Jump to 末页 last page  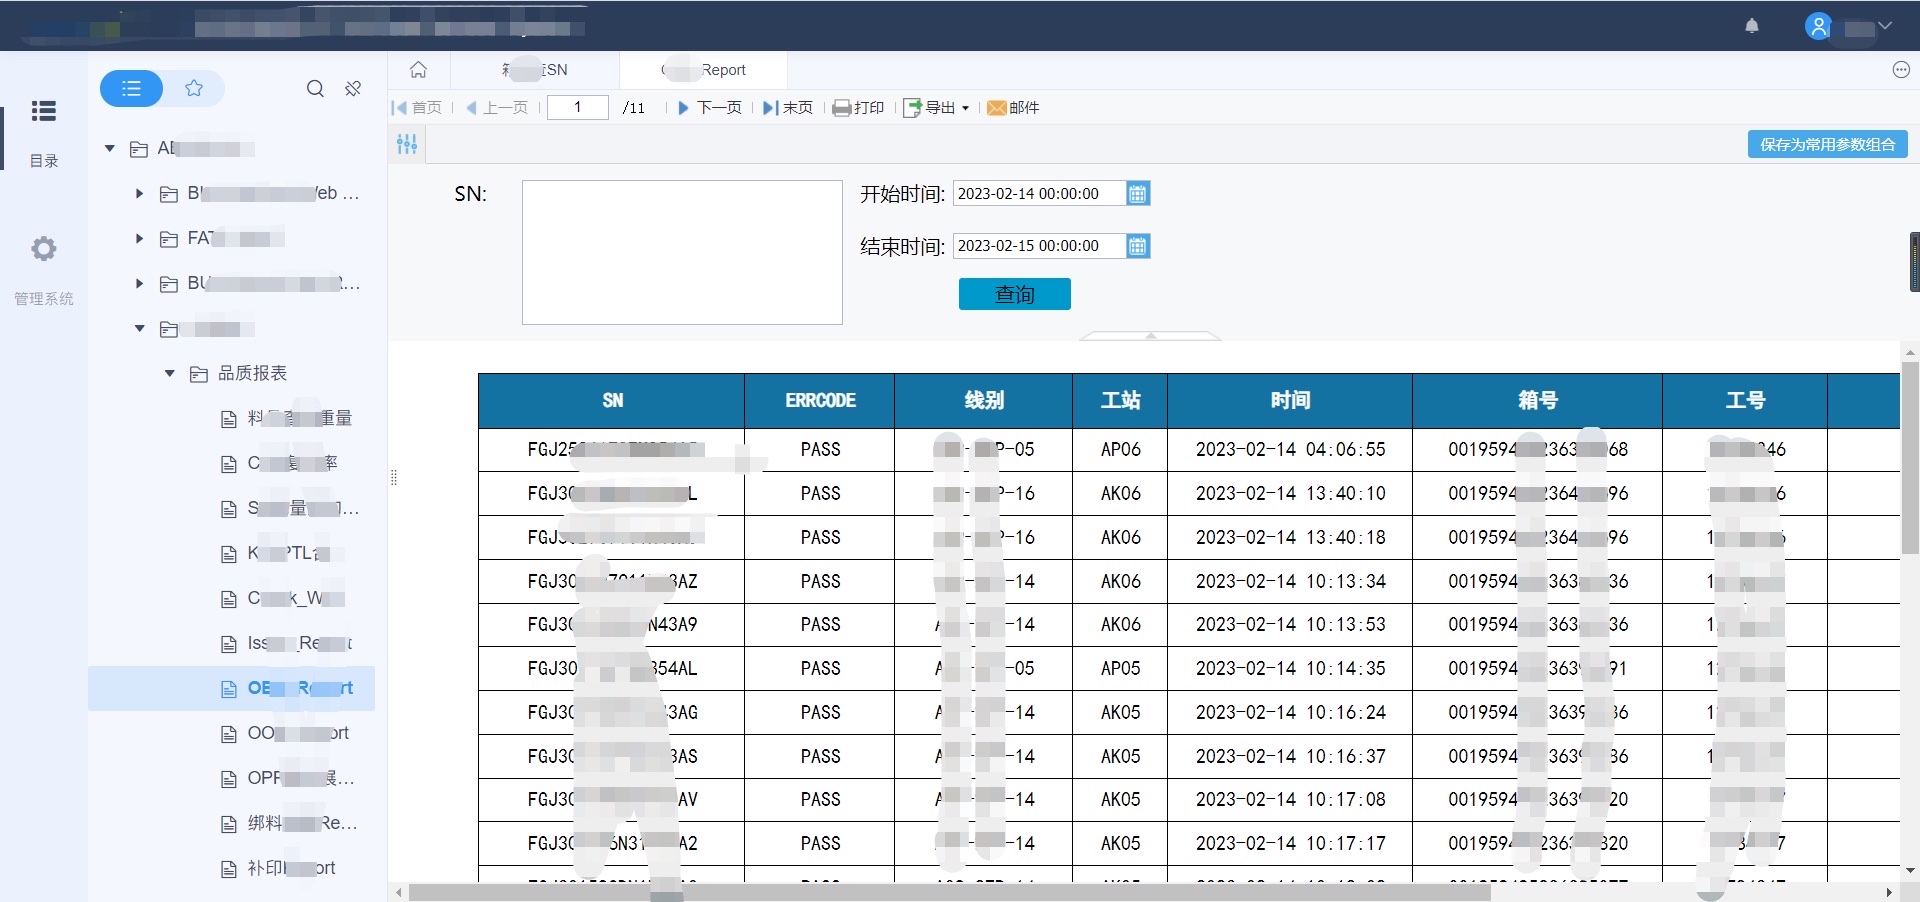click(788, 108)
